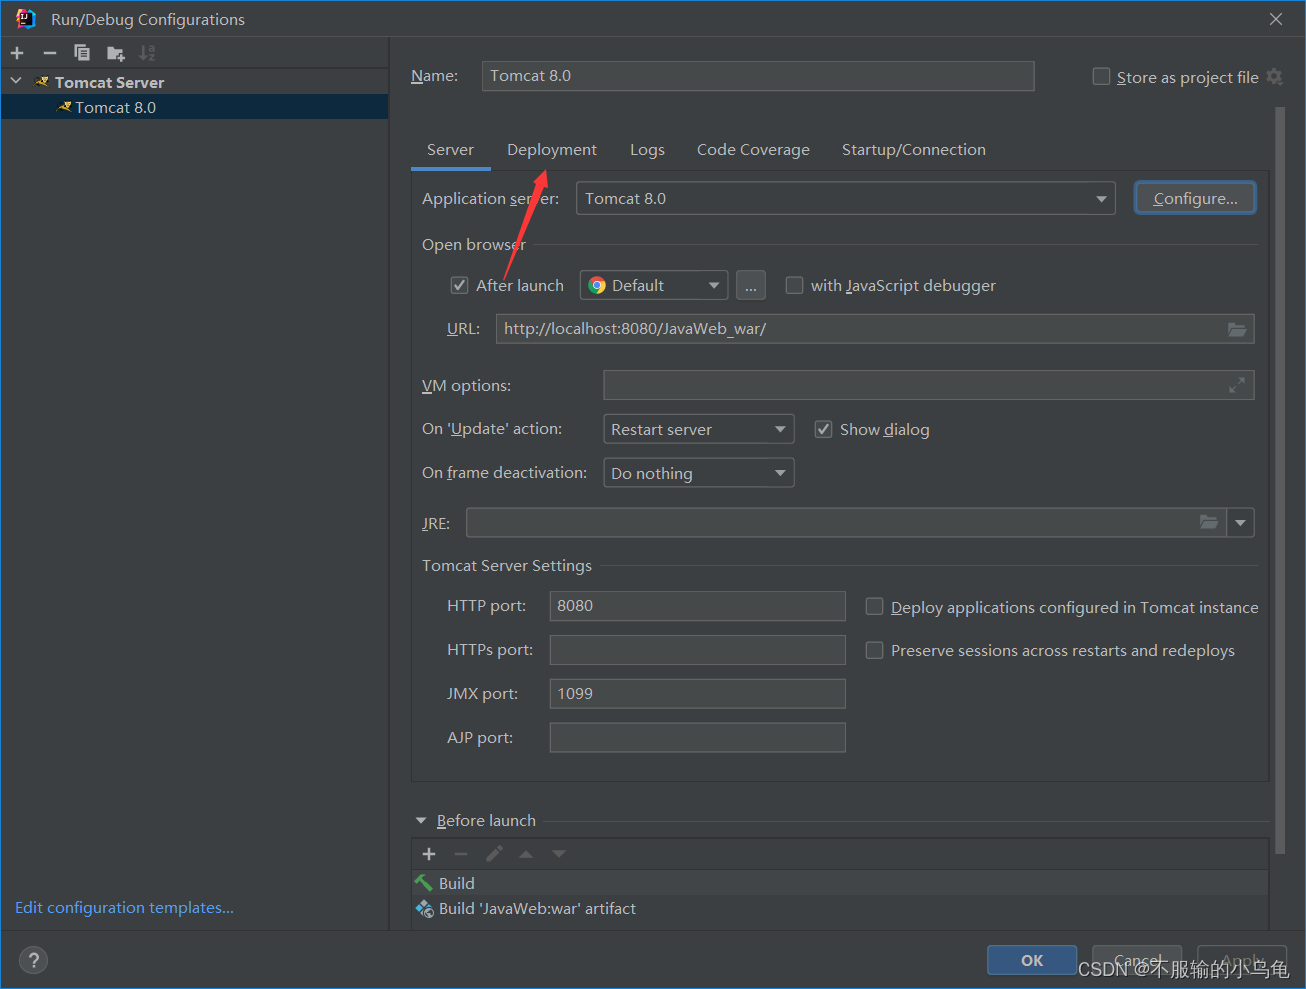The image size is (1306, 989).
Task: Browse URL folder icon
Action: click(1237, 329)
